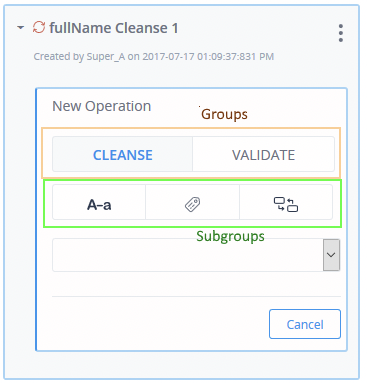Open the three-dot options menu

pyautogui.click(x=340, y=33)
